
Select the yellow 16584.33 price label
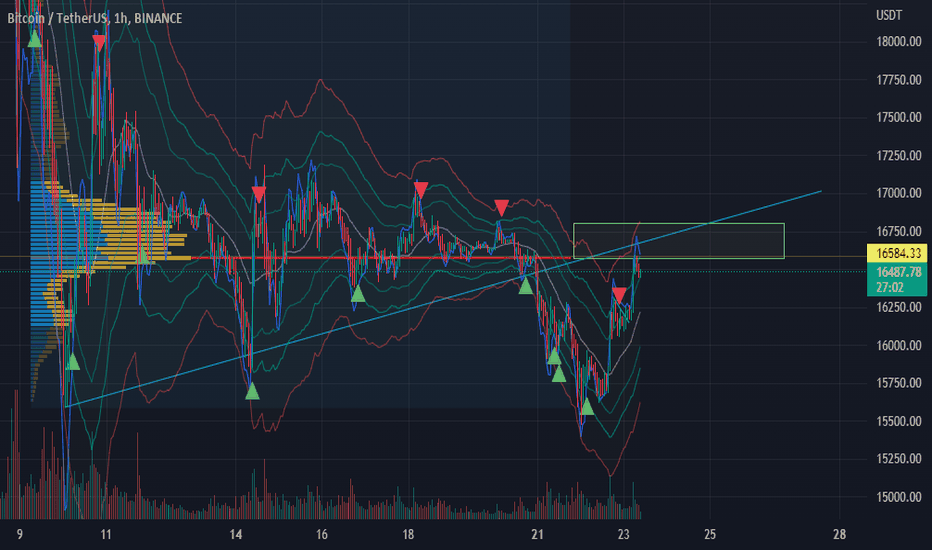pyautogui.click(x=897, y=253)
